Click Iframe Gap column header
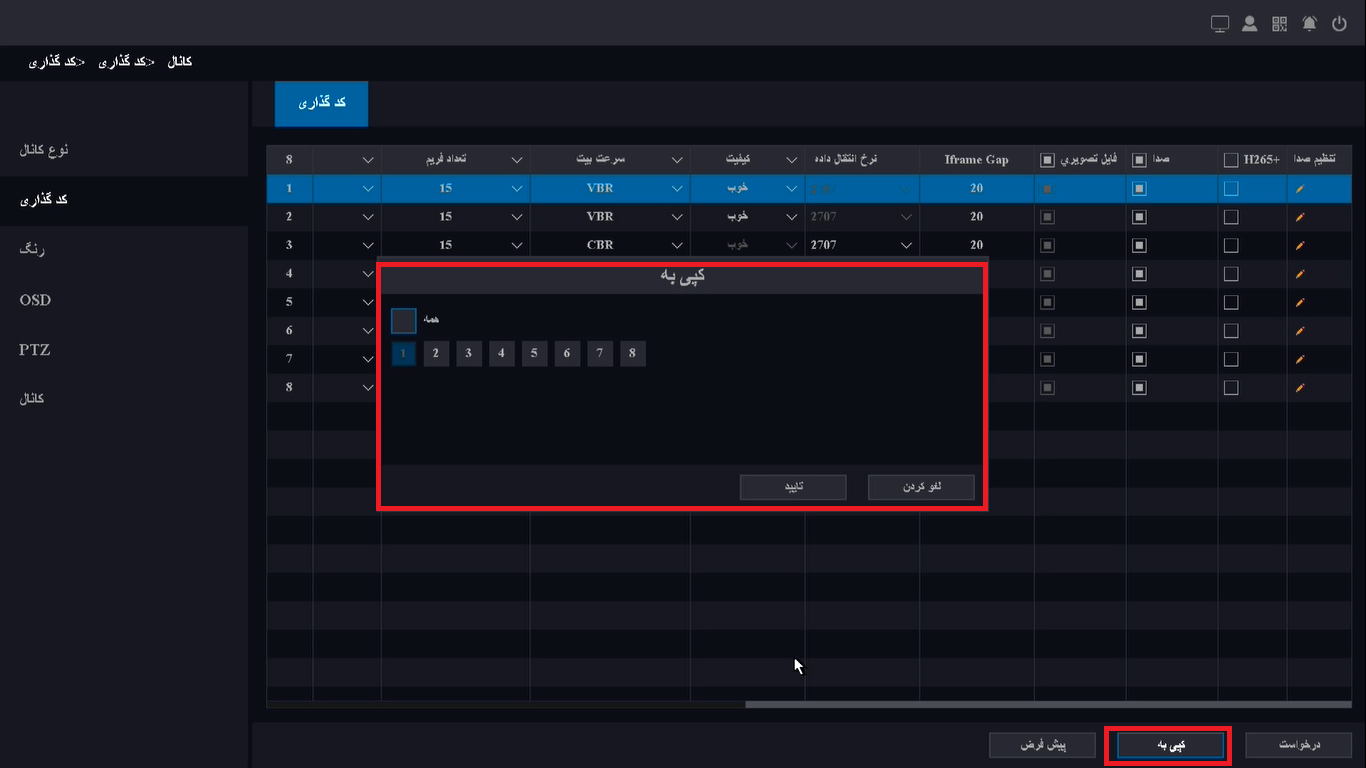Screen dimensions: 1366x768 [x=976, y=160]
